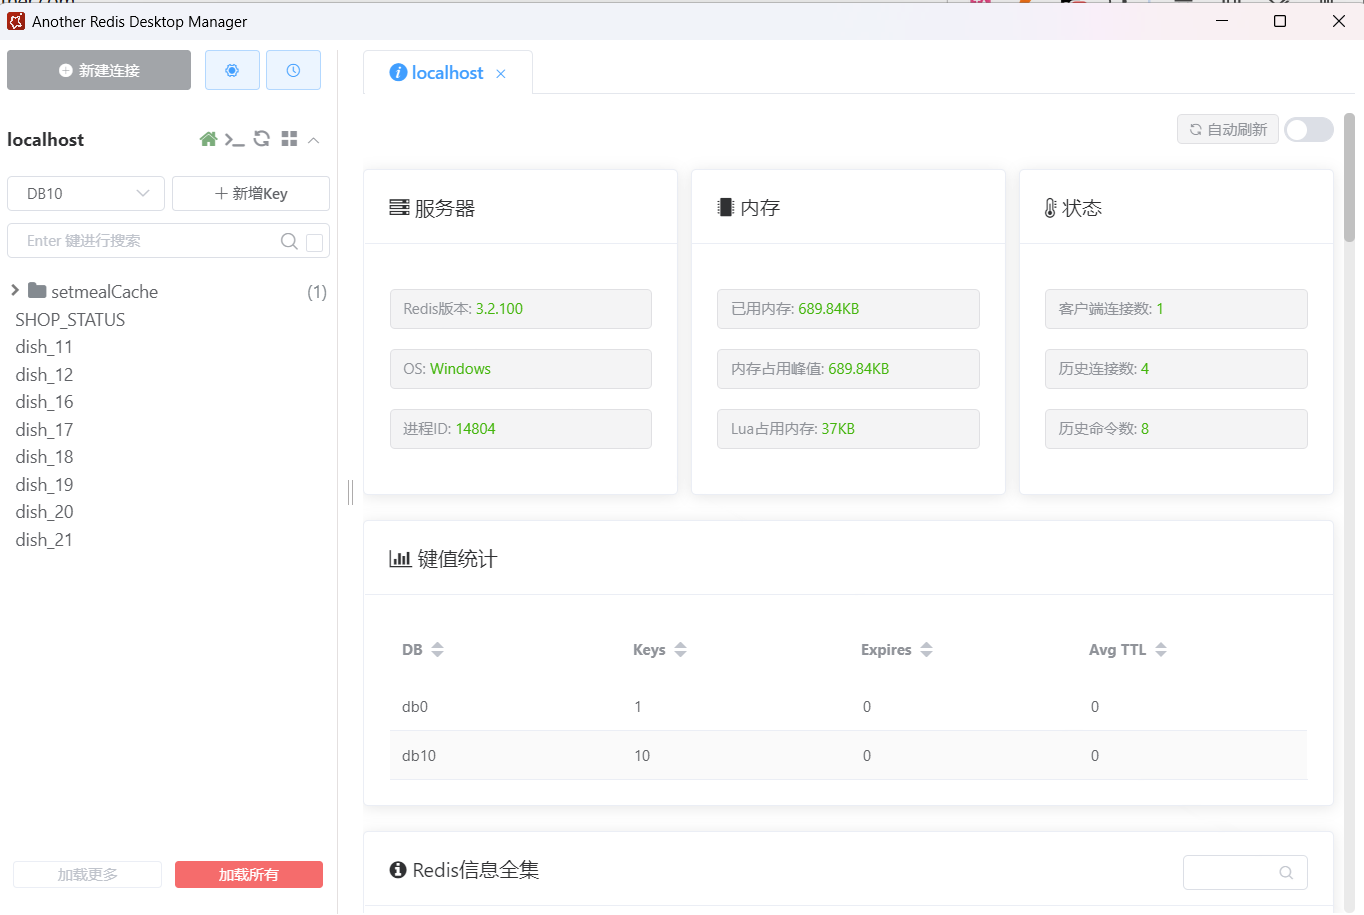Viewport: 1364px width, 915px height.
Task: Select setmealCache folder row
Action: (168, 291)
